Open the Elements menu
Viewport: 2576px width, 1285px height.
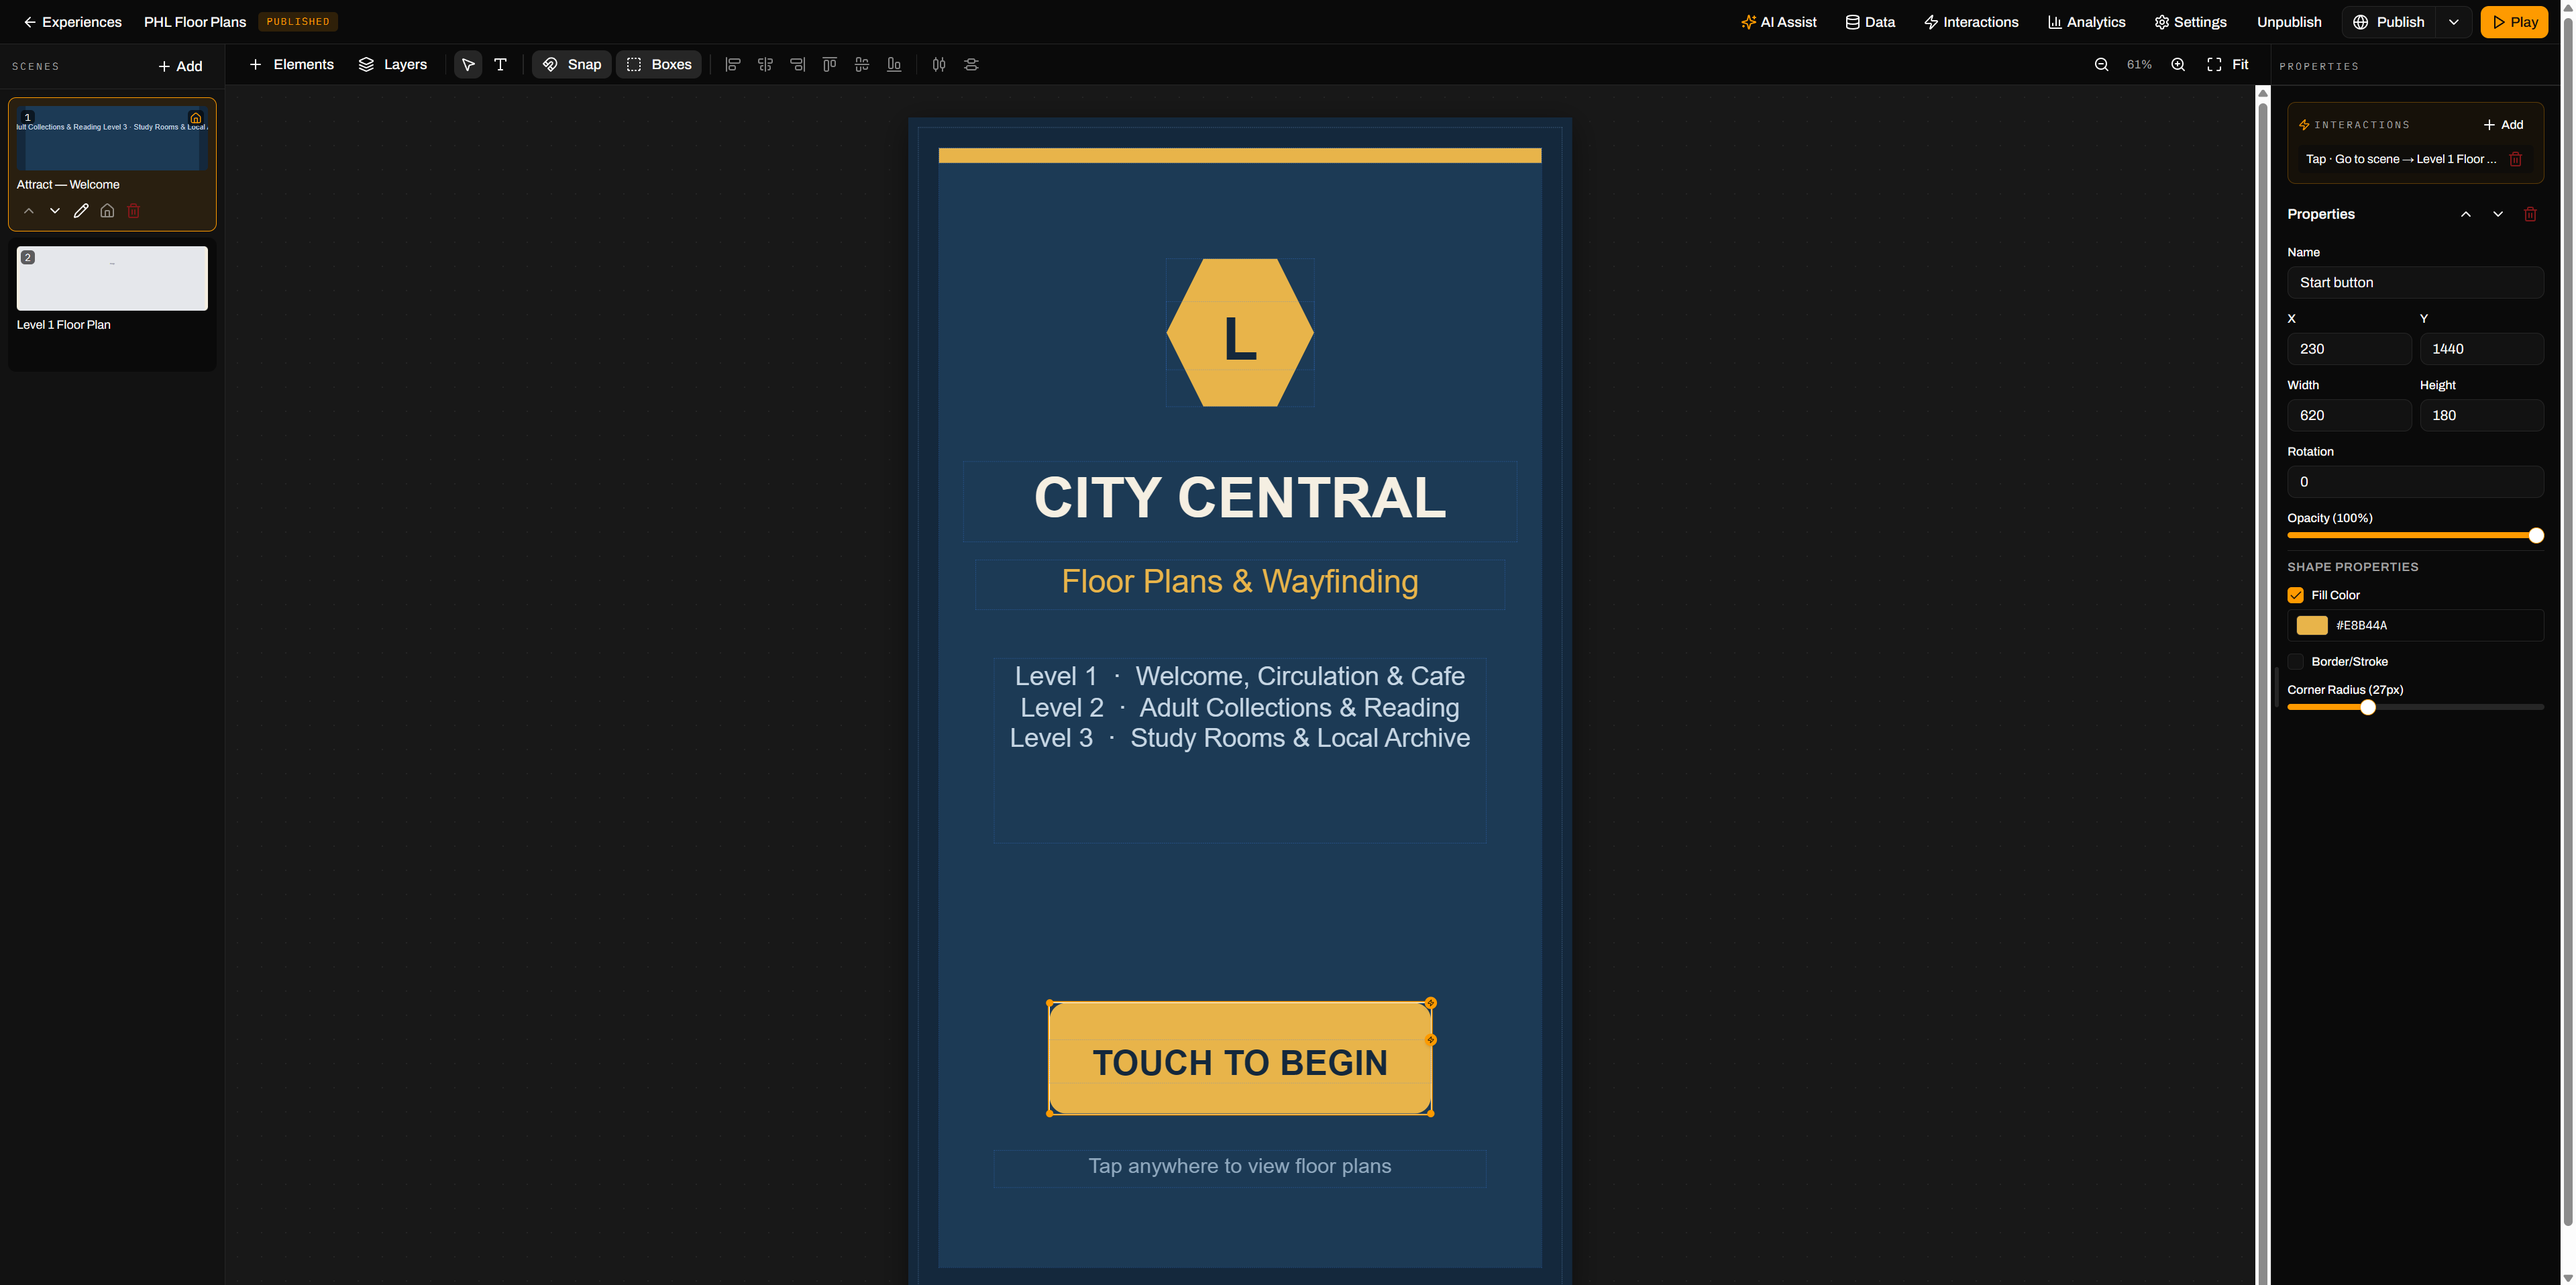coord(291,65)
